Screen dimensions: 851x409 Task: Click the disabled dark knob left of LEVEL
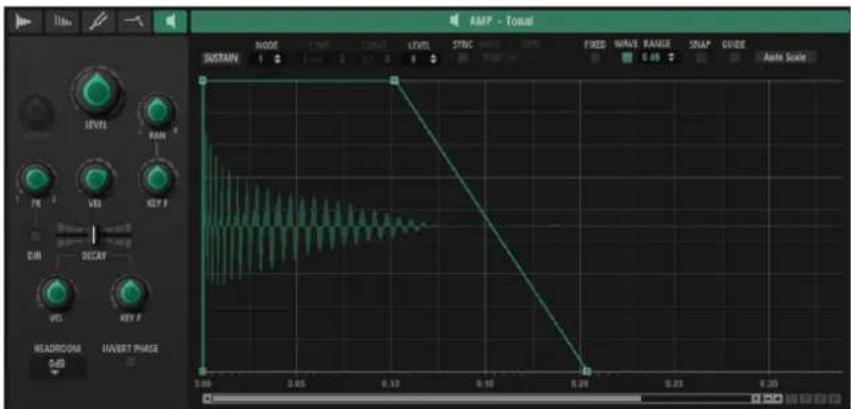click(37, 112)
